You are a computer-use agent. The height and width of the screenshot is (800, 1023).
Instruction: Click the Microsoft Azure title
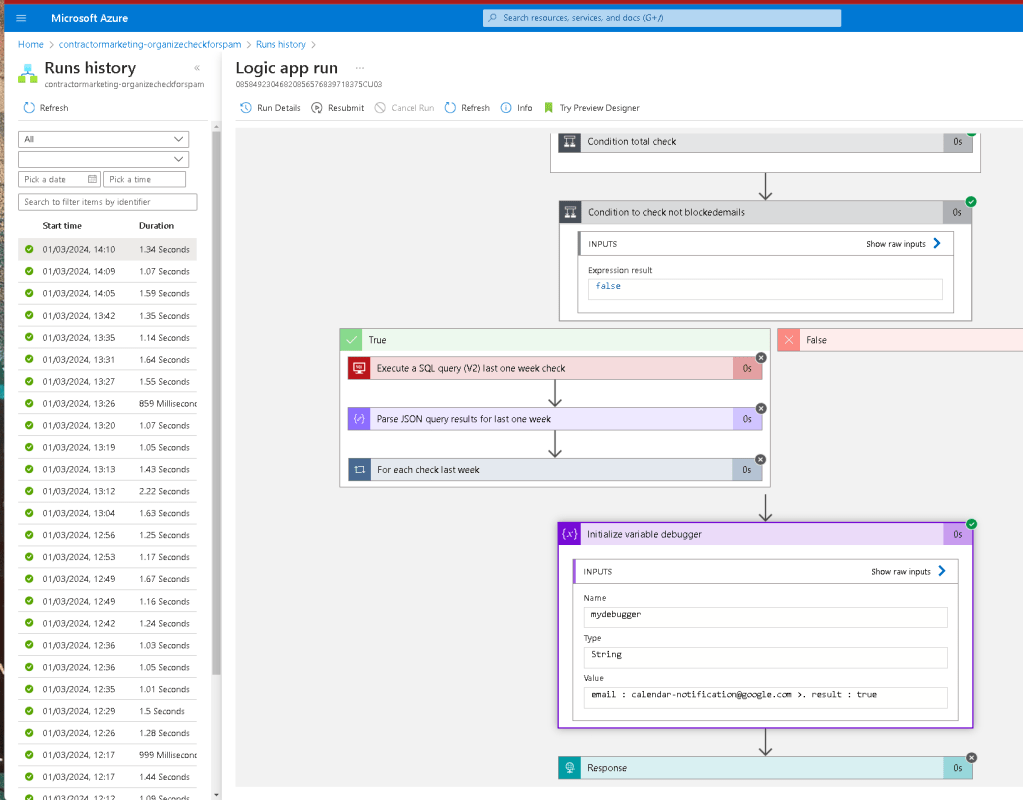tap(89, 18)
